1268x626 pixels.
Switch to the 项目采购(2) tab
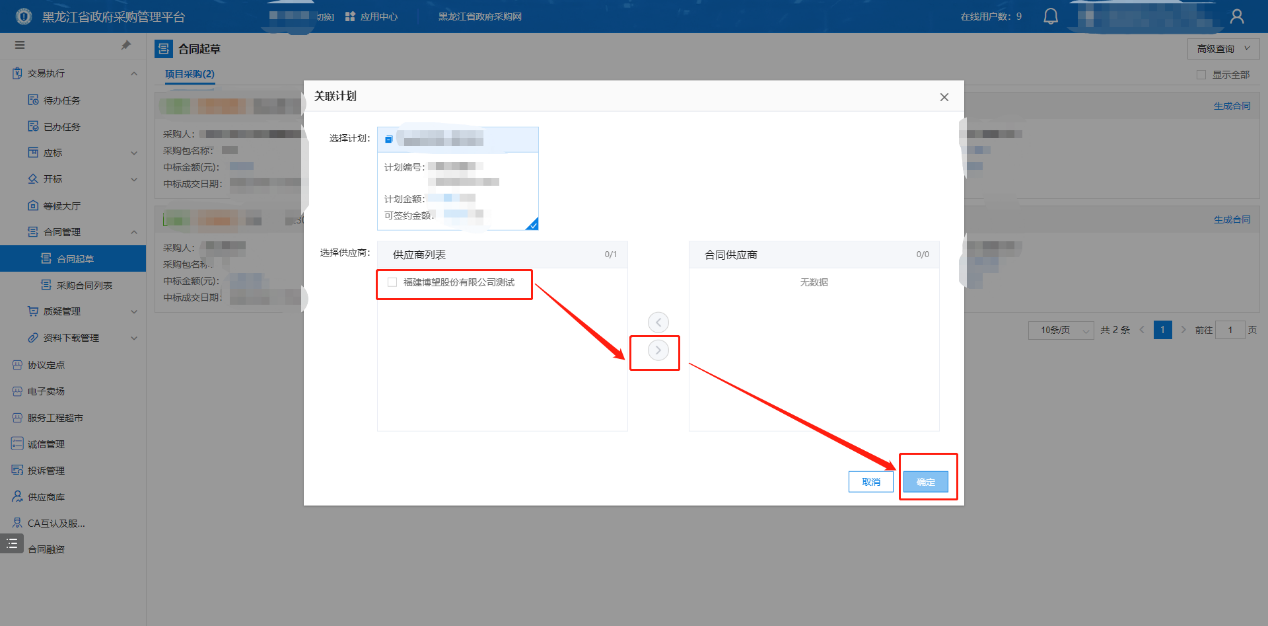tap(189, 75)
